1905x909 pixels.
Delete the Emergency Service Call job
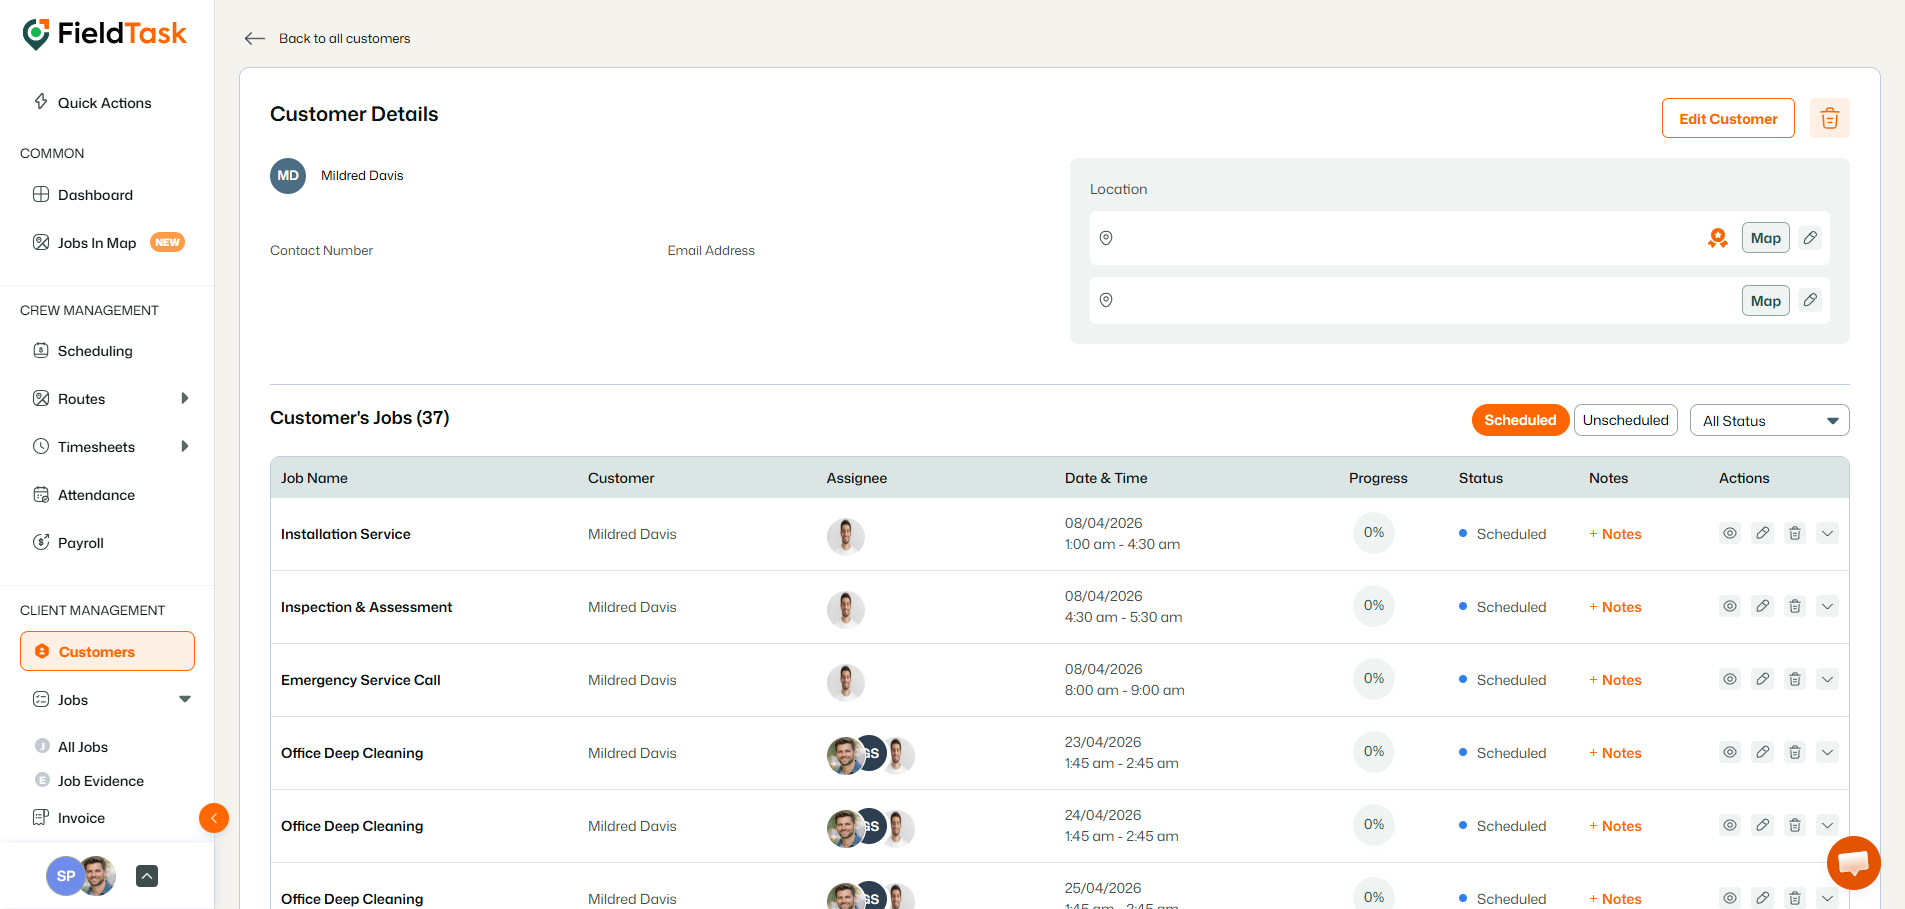pos(1795,679)
